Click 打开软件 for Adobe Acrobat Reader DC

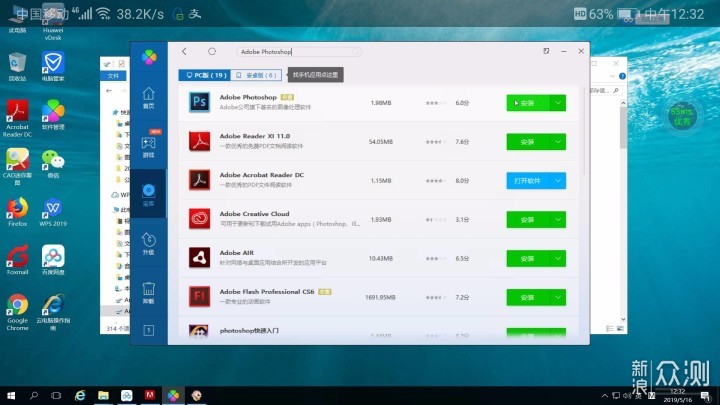click(528, 180)
